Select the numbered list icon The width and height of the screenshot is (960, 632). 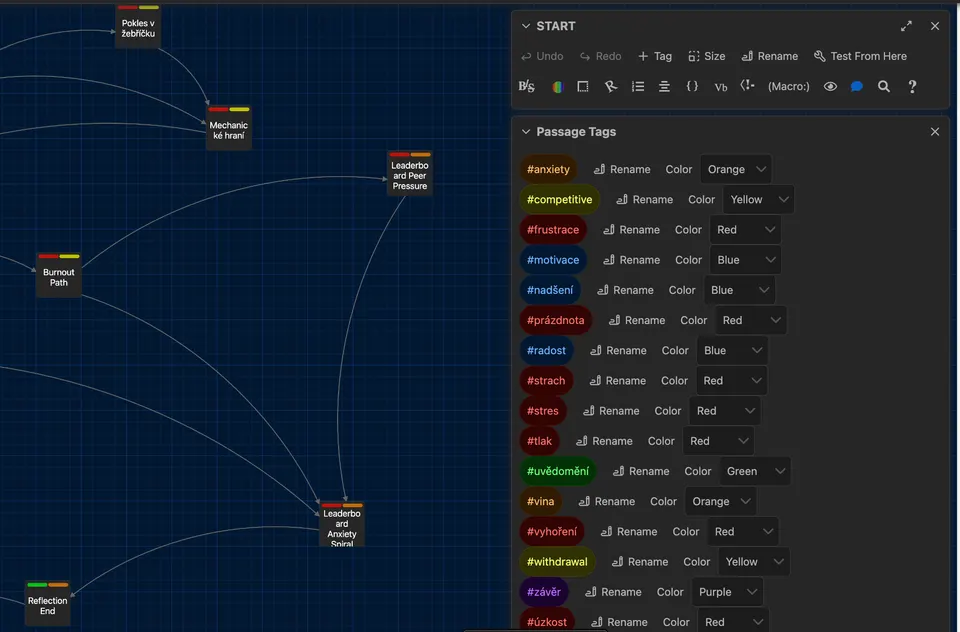[x=637, y=86]
